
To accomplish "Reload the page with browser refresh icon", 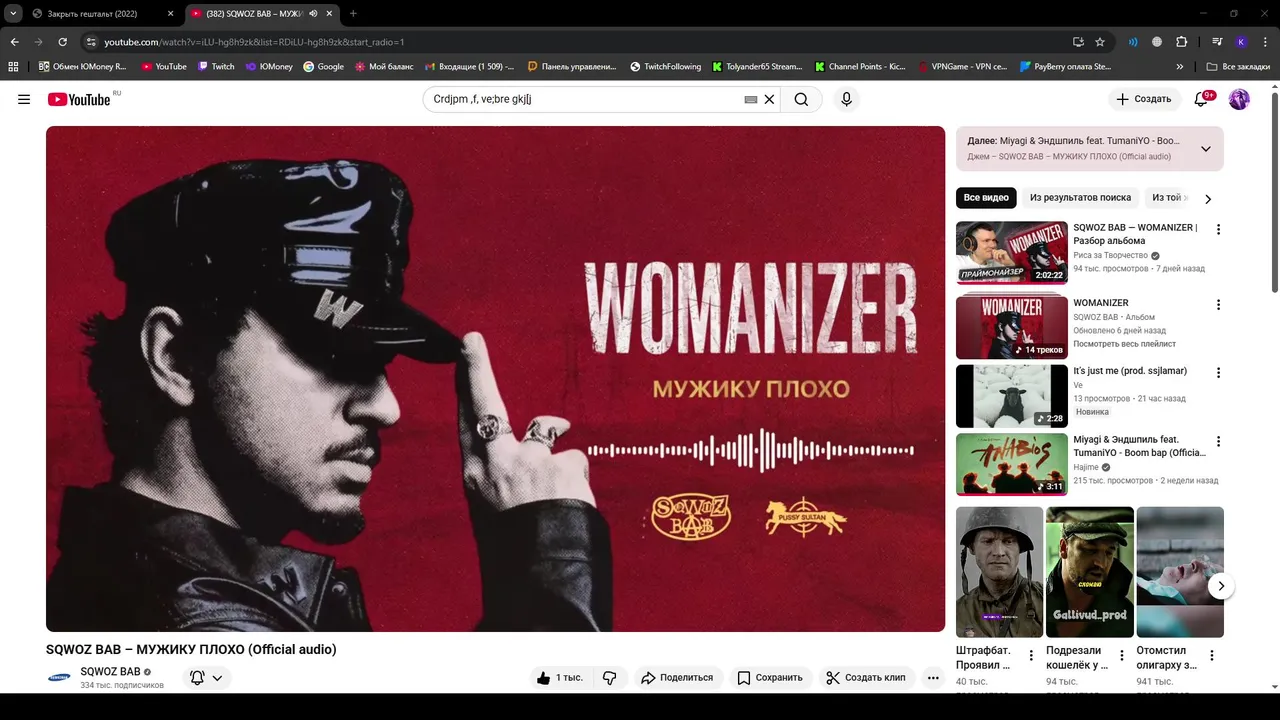I will pyautogui.click(x=62, y=42).
